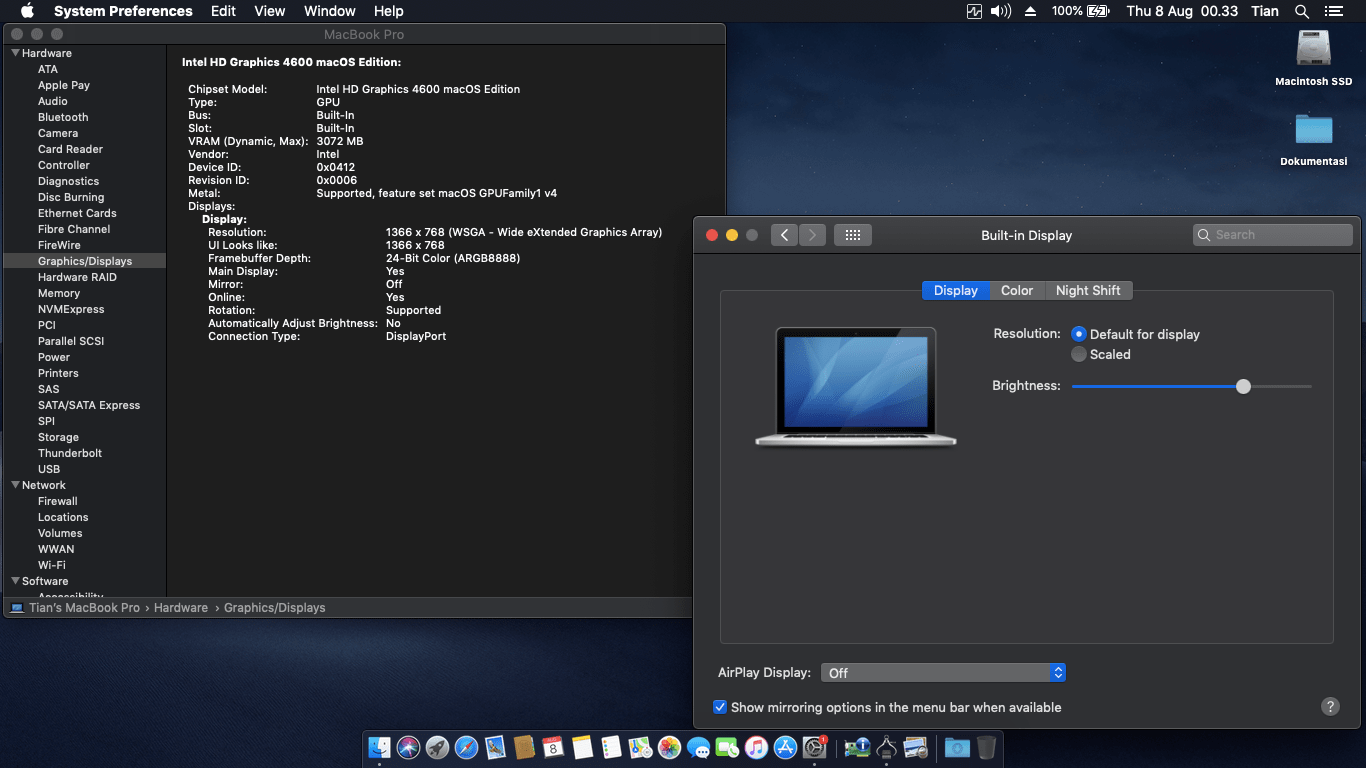
Task: Click System Preferences gear in Dock
Action: [814, 747]
